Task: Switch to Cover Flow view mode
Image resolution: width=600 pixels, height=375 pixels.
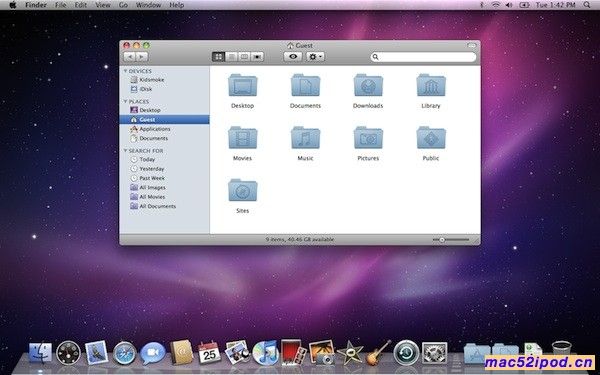Action: [258, 57]
